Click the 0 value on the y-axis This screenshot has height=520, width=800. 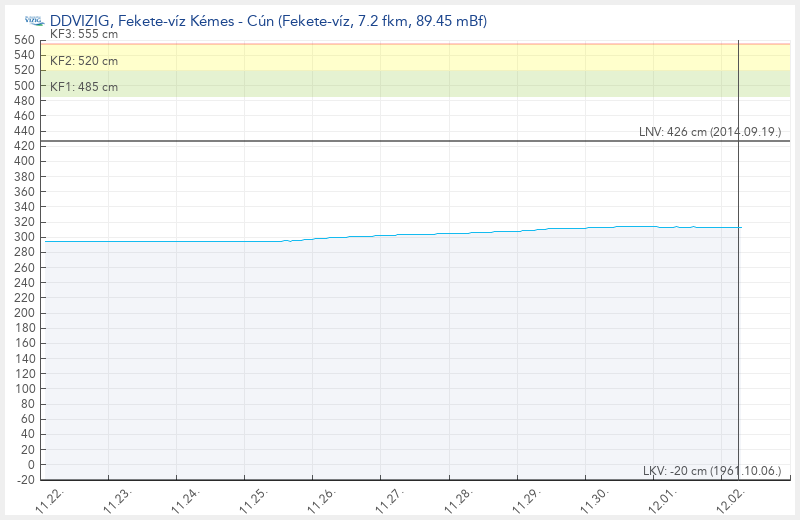(x=32, y=464)
